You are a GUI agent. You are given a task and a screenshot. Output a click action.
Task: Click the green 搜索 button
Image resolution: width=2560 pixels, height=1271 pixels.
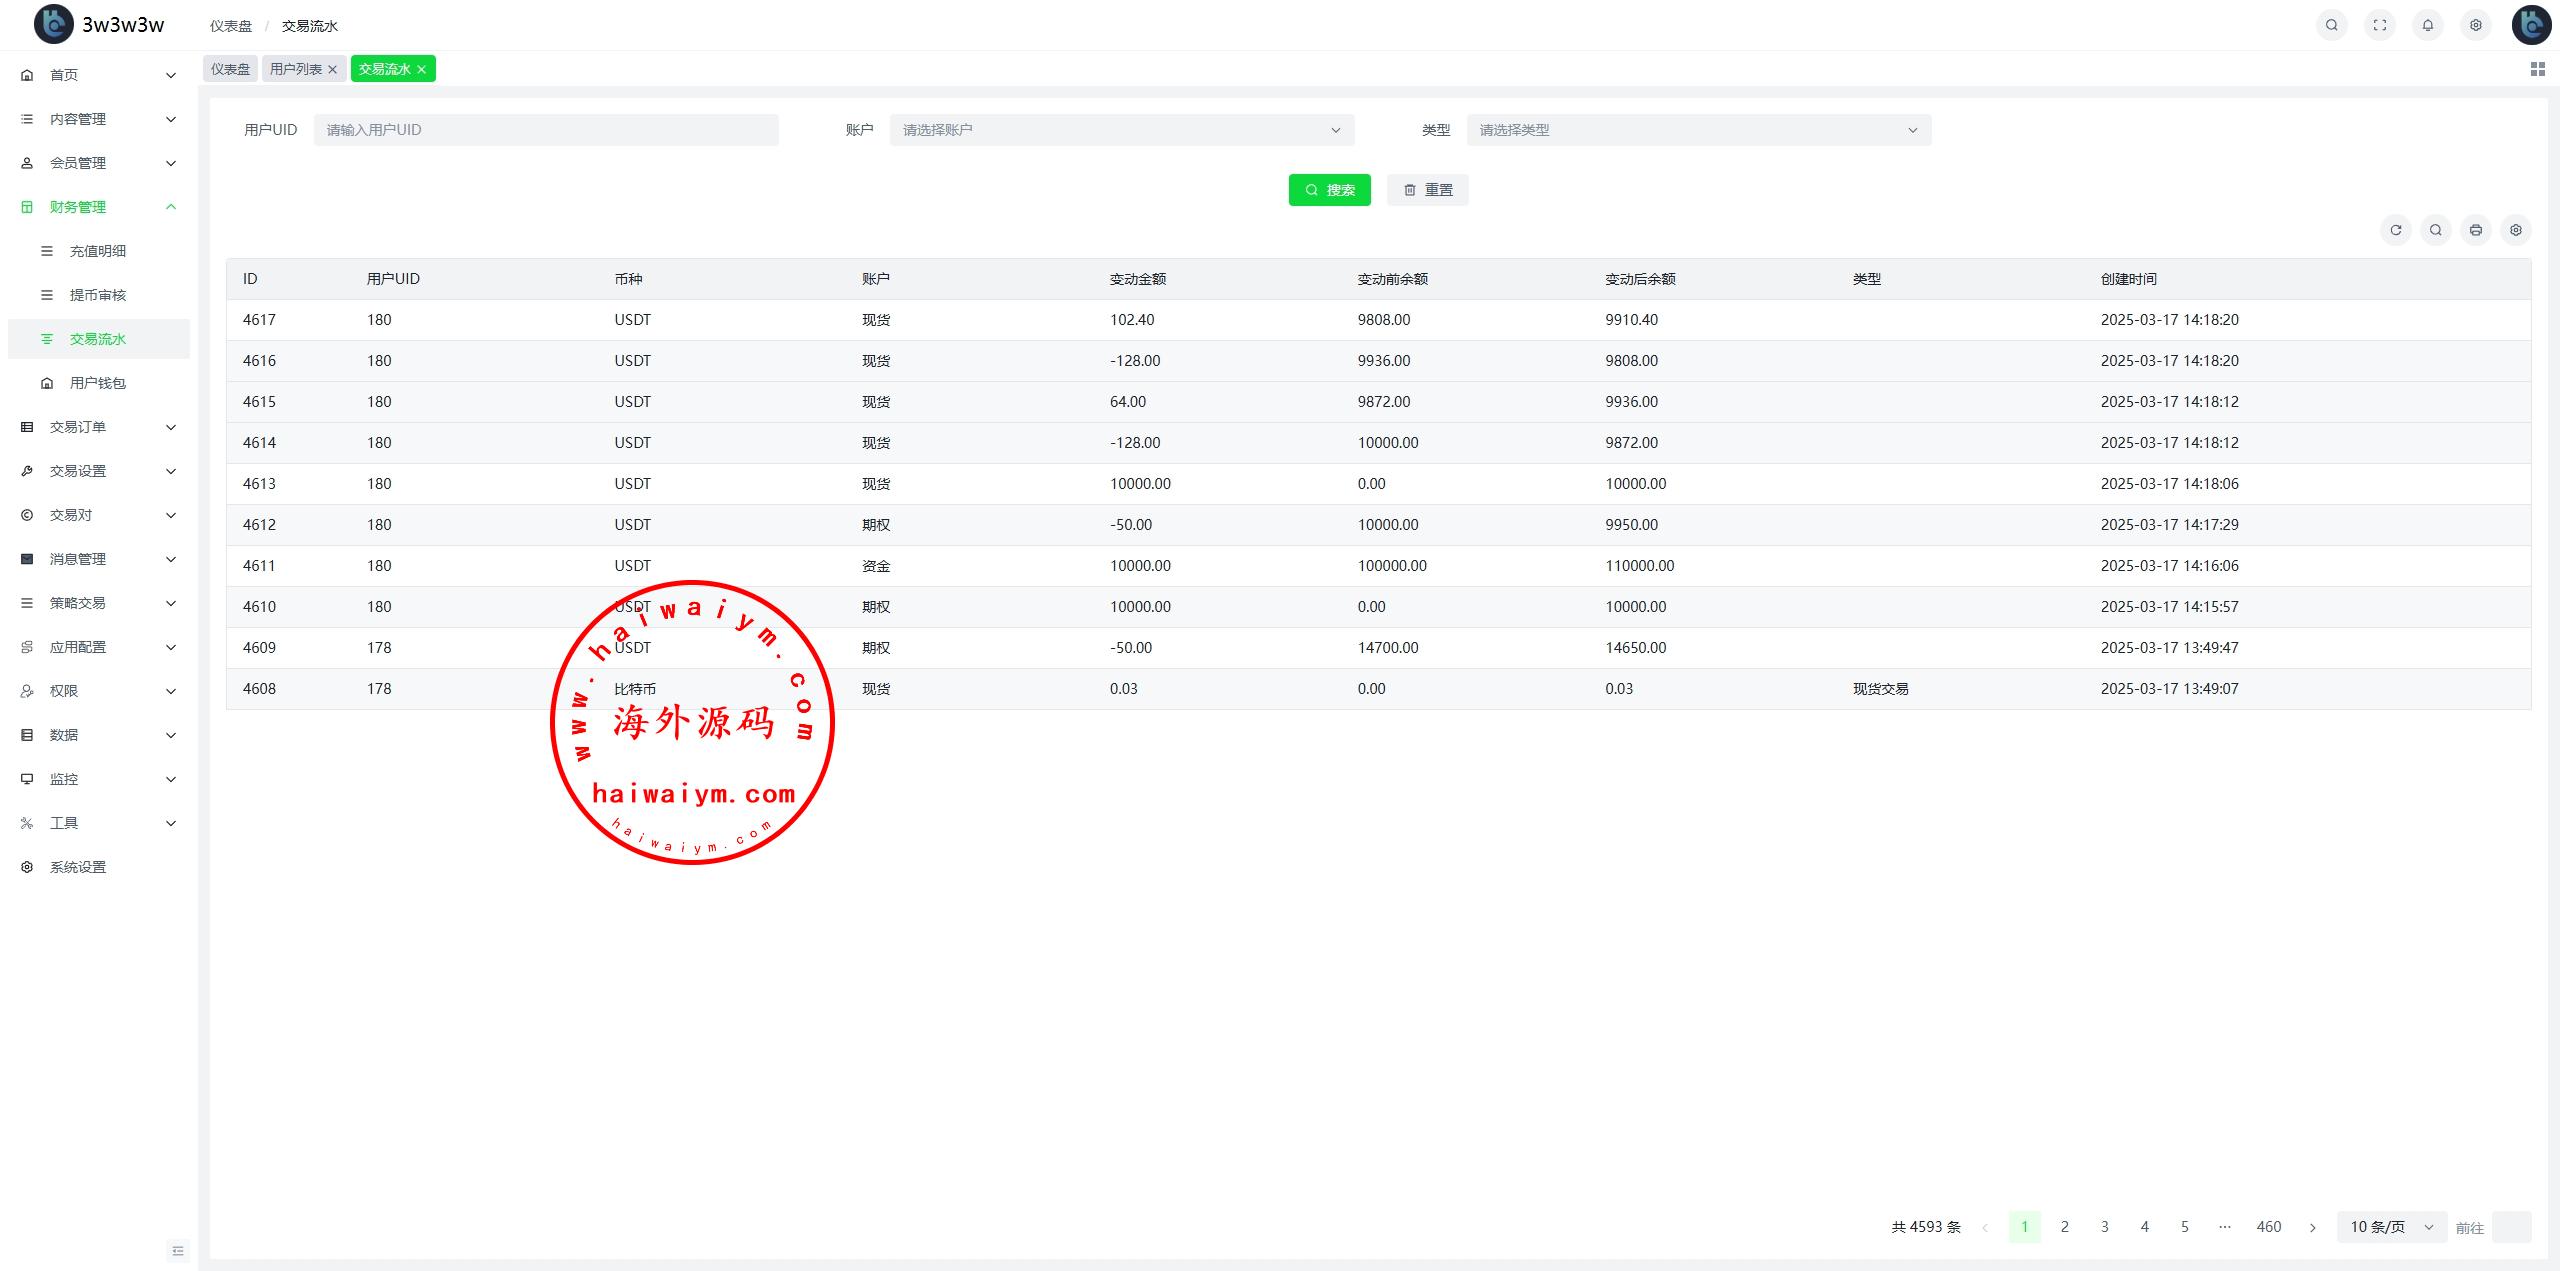1329,190
